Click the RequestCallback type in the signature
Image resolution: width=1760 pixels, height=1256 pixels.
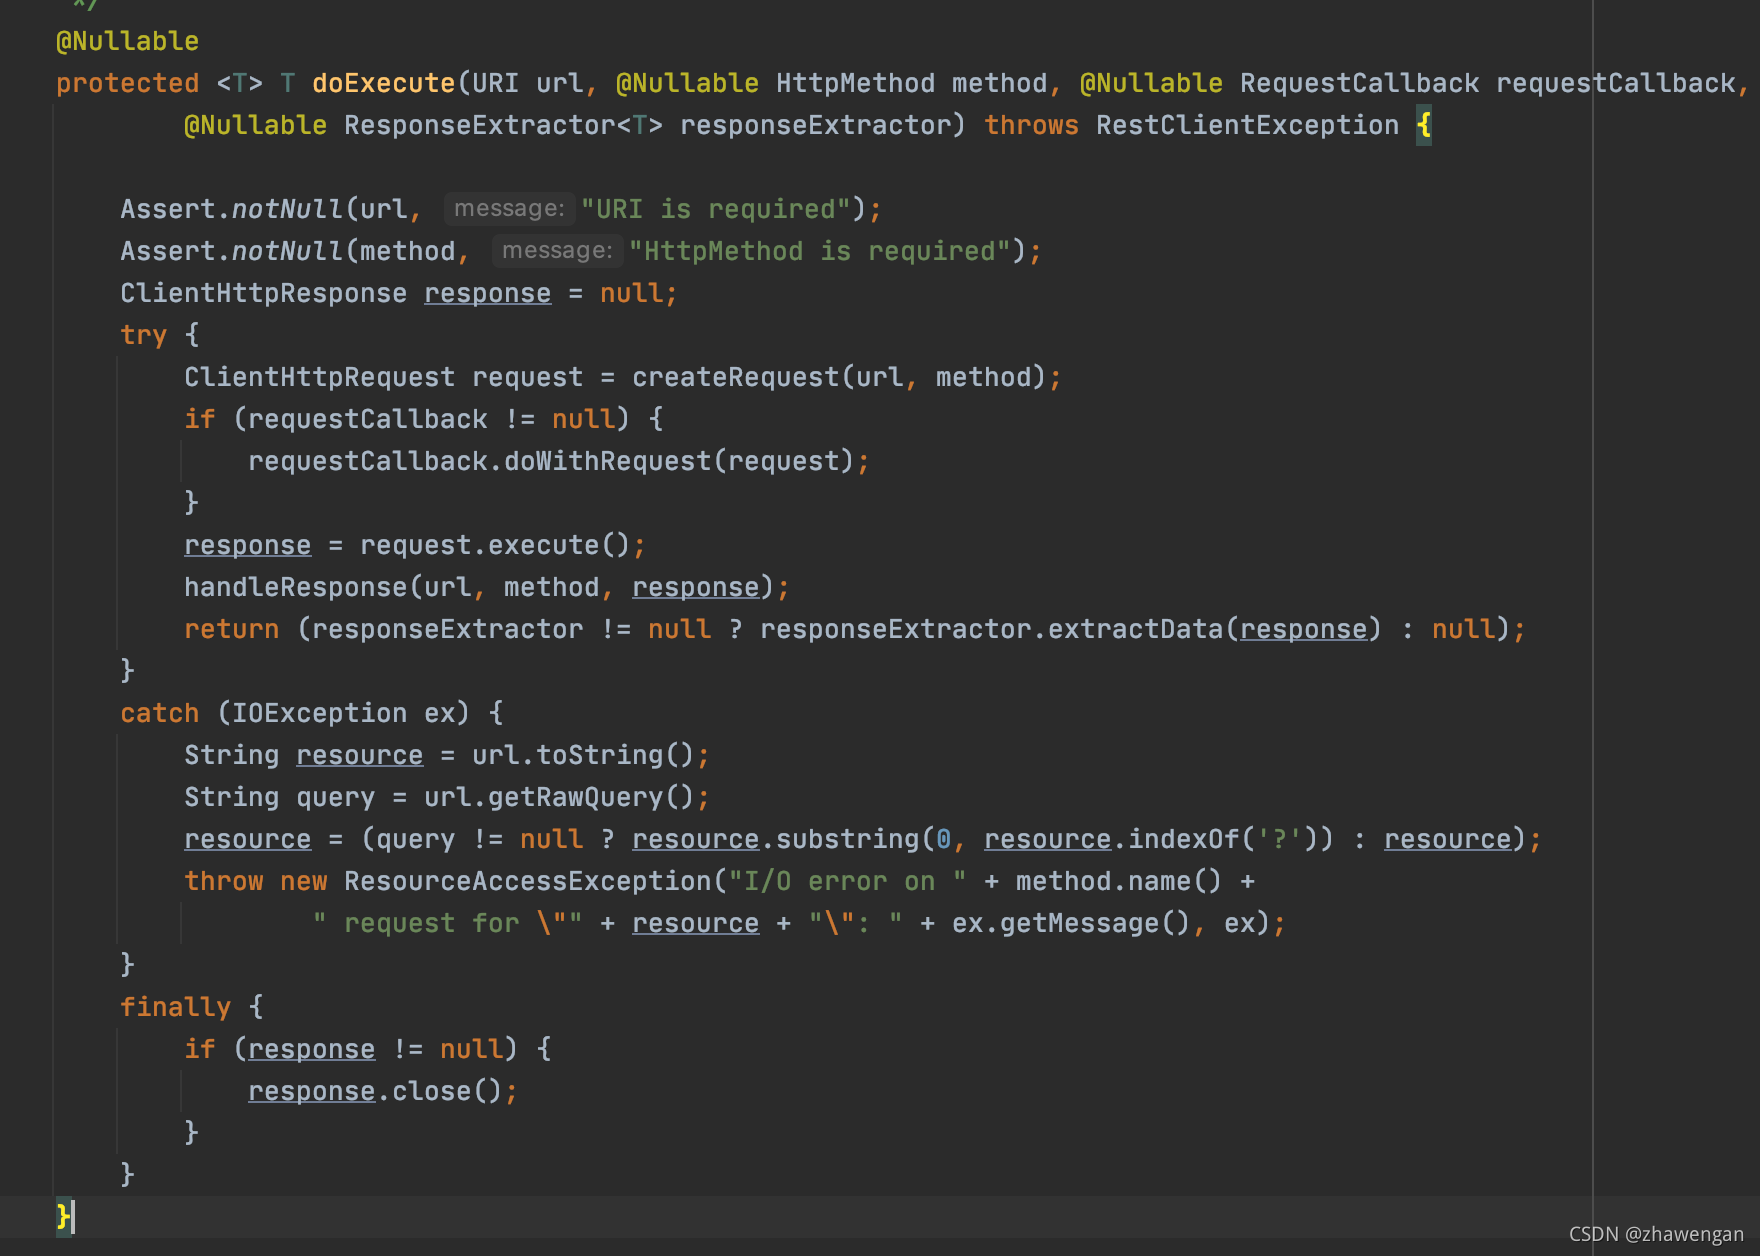point(1359,83)
